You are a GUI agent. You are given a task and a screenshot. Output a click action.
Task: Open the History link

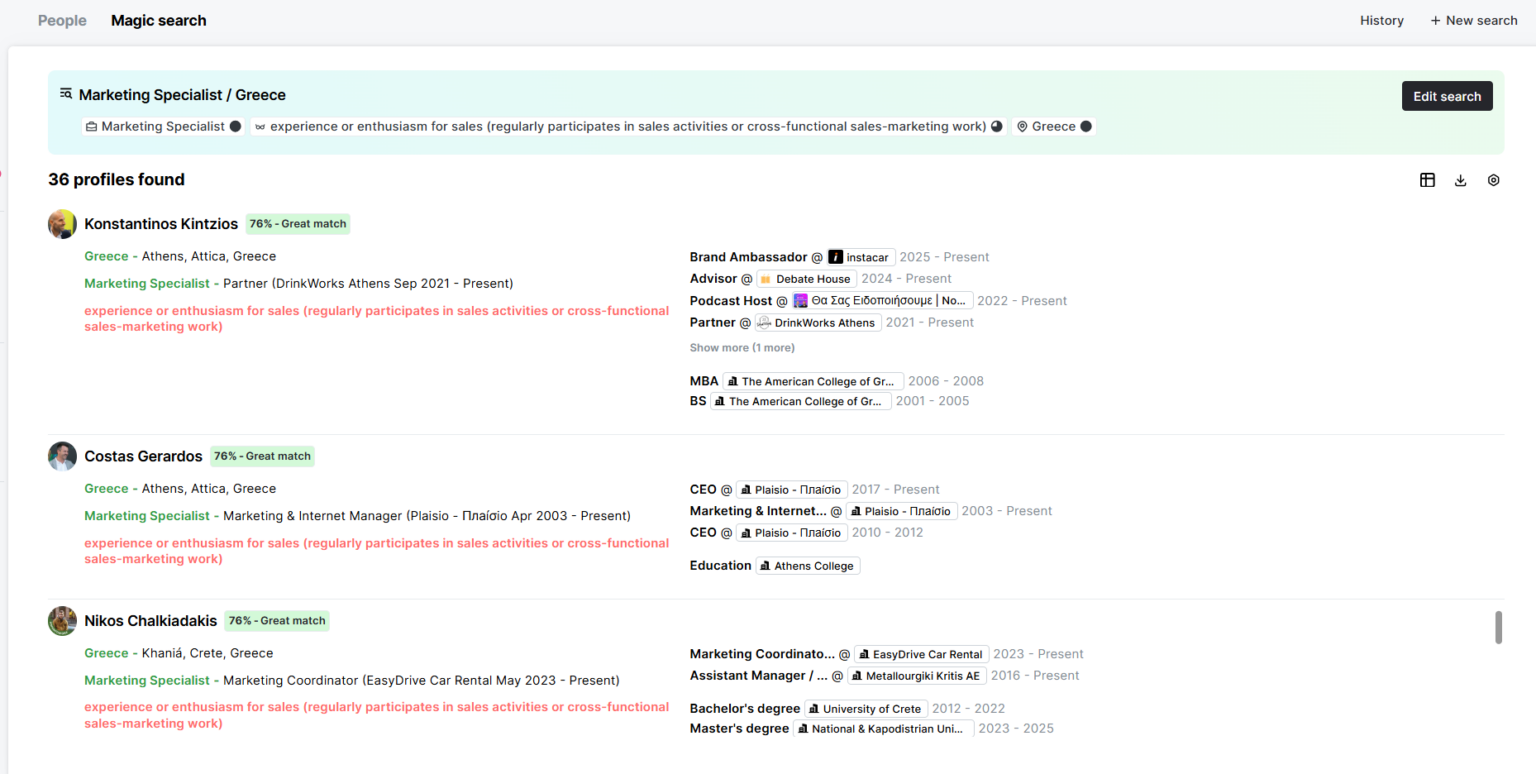tap(1382, 20)
